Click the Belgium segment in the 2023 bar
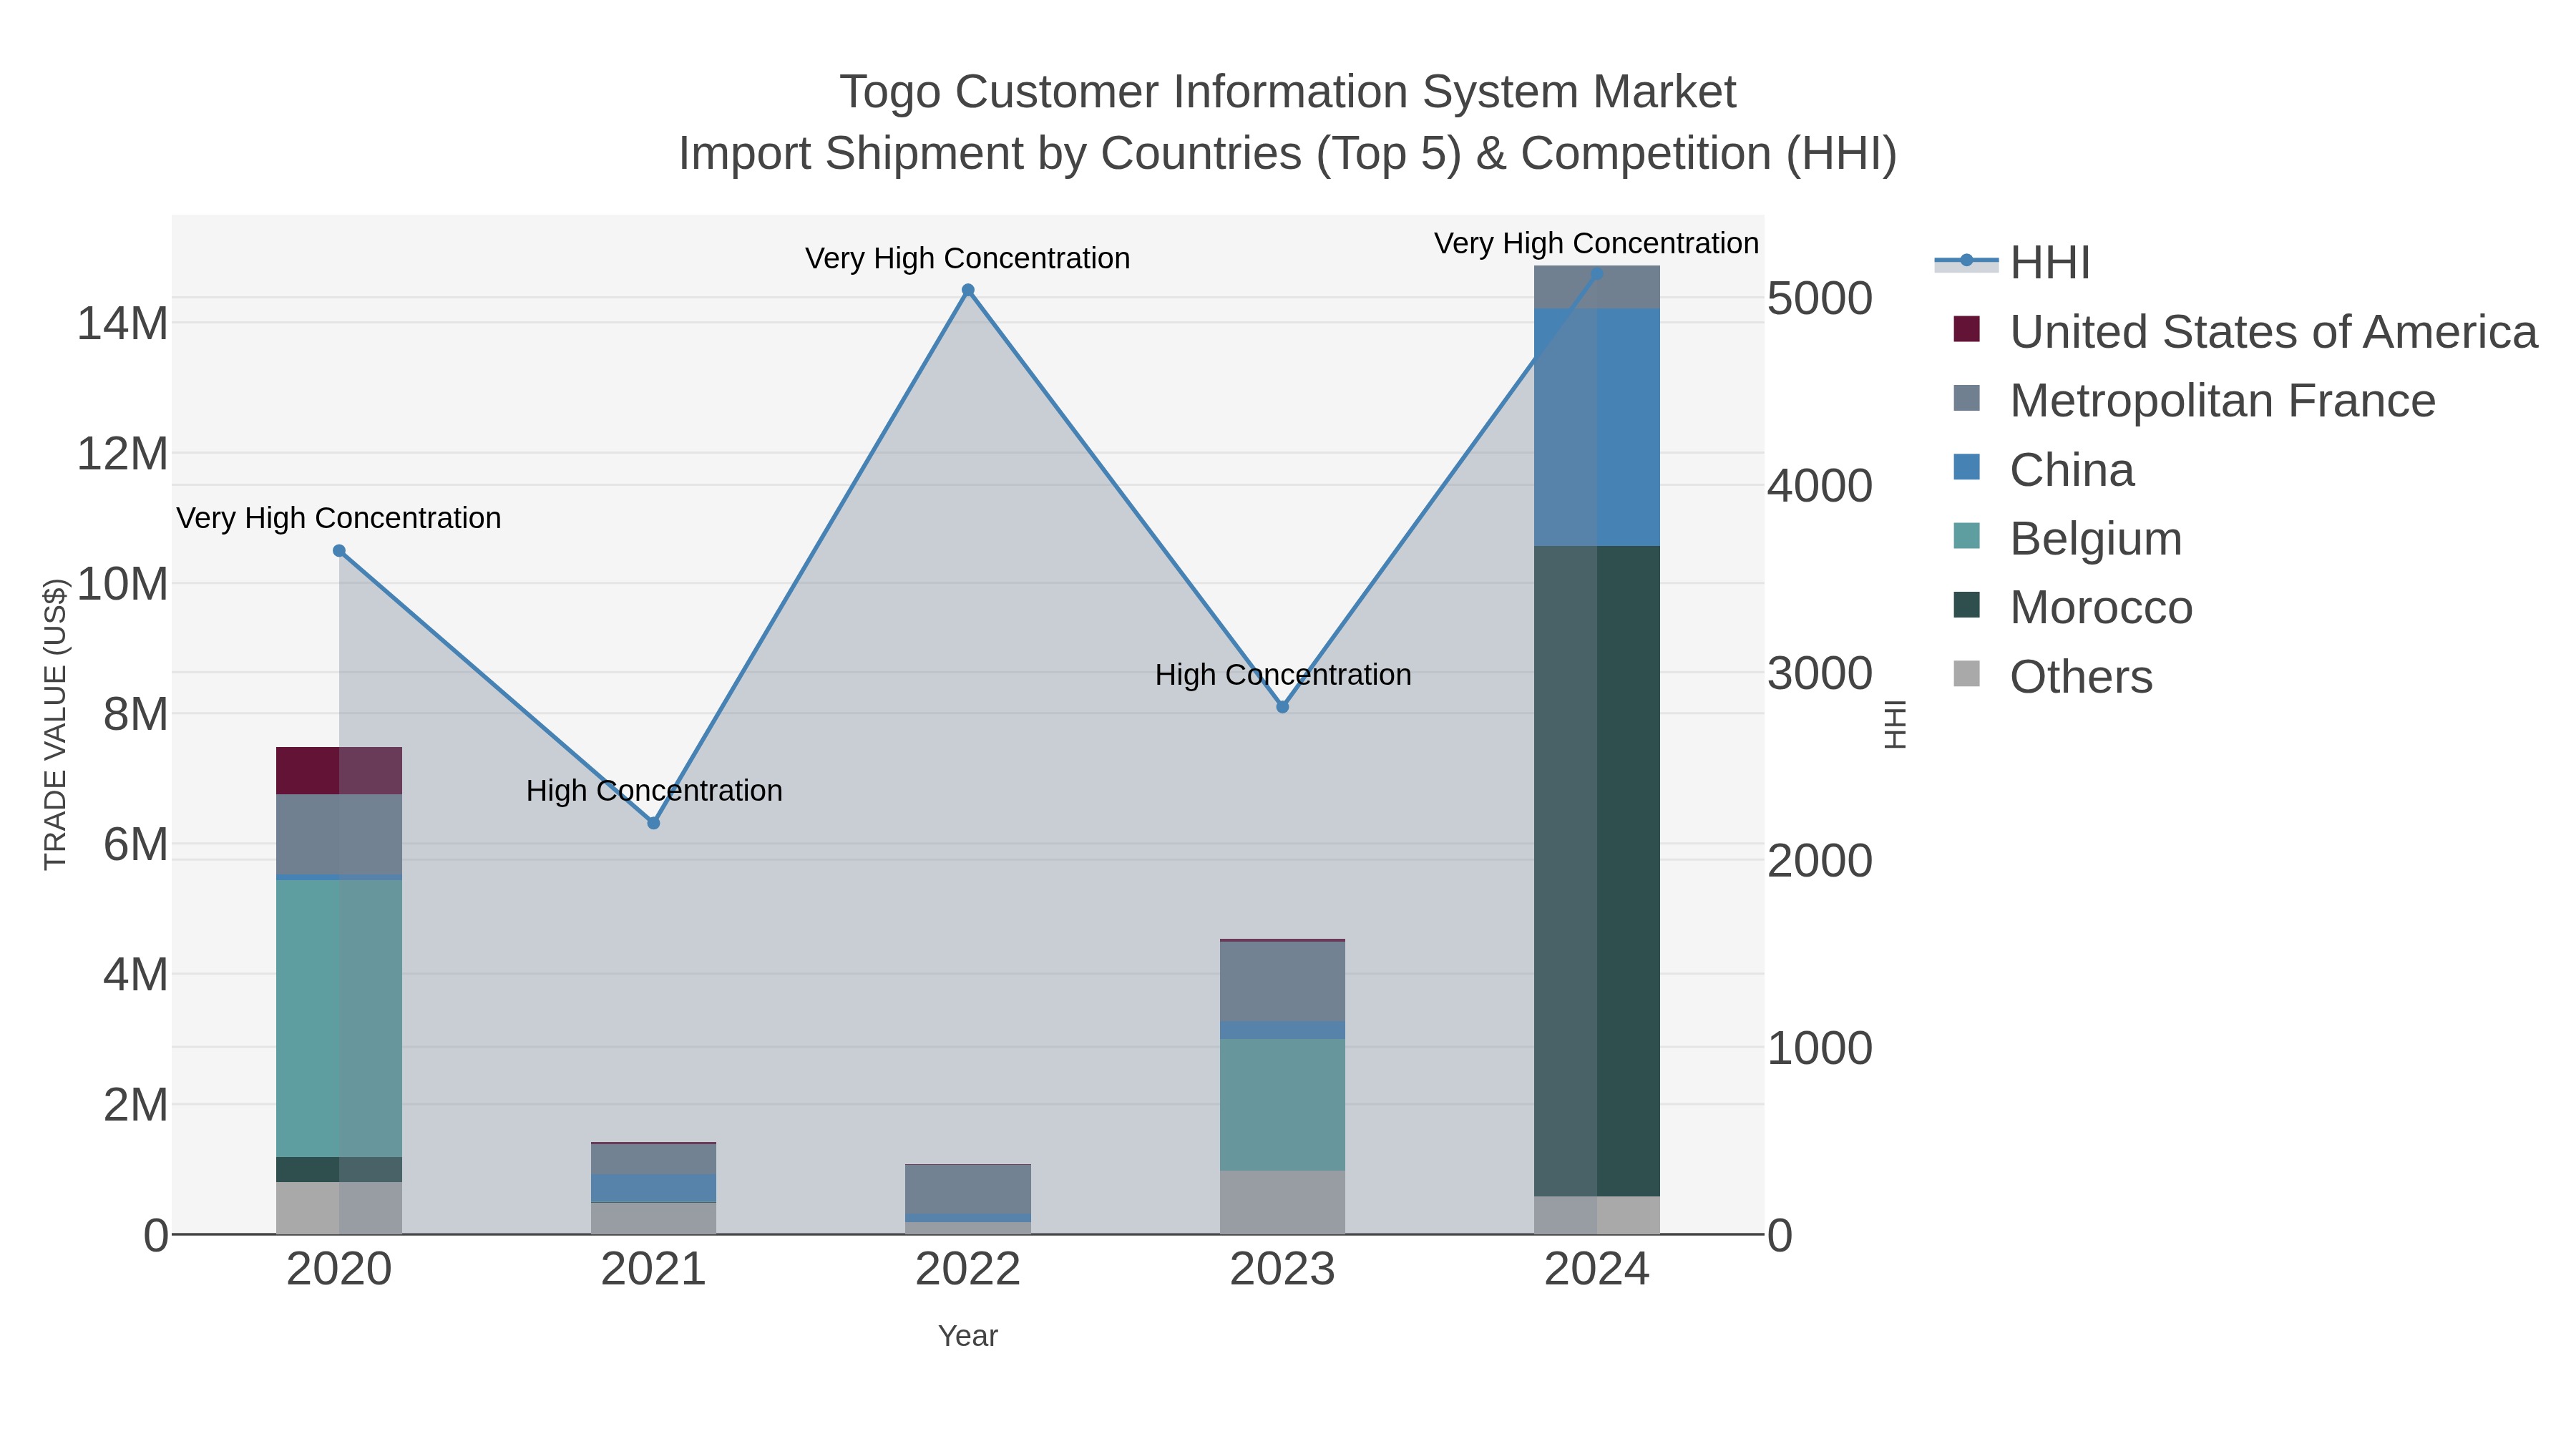 pos(1283,1104)
